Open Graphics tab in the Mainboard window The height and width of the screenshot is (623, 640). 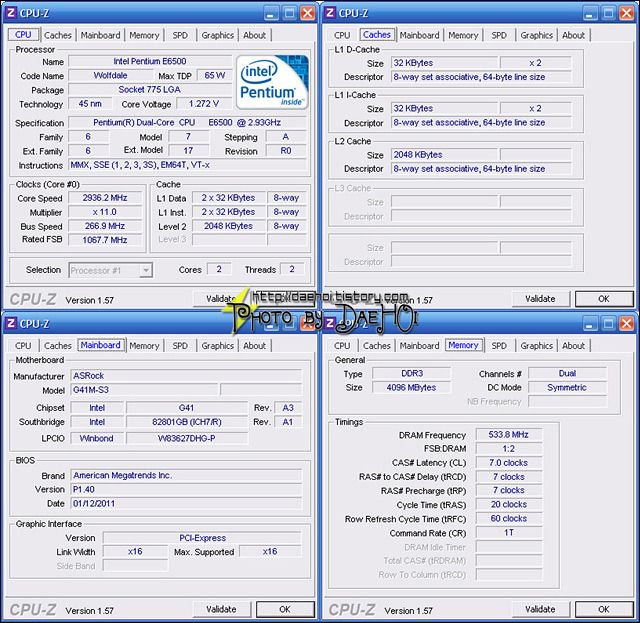pos(218,346)
